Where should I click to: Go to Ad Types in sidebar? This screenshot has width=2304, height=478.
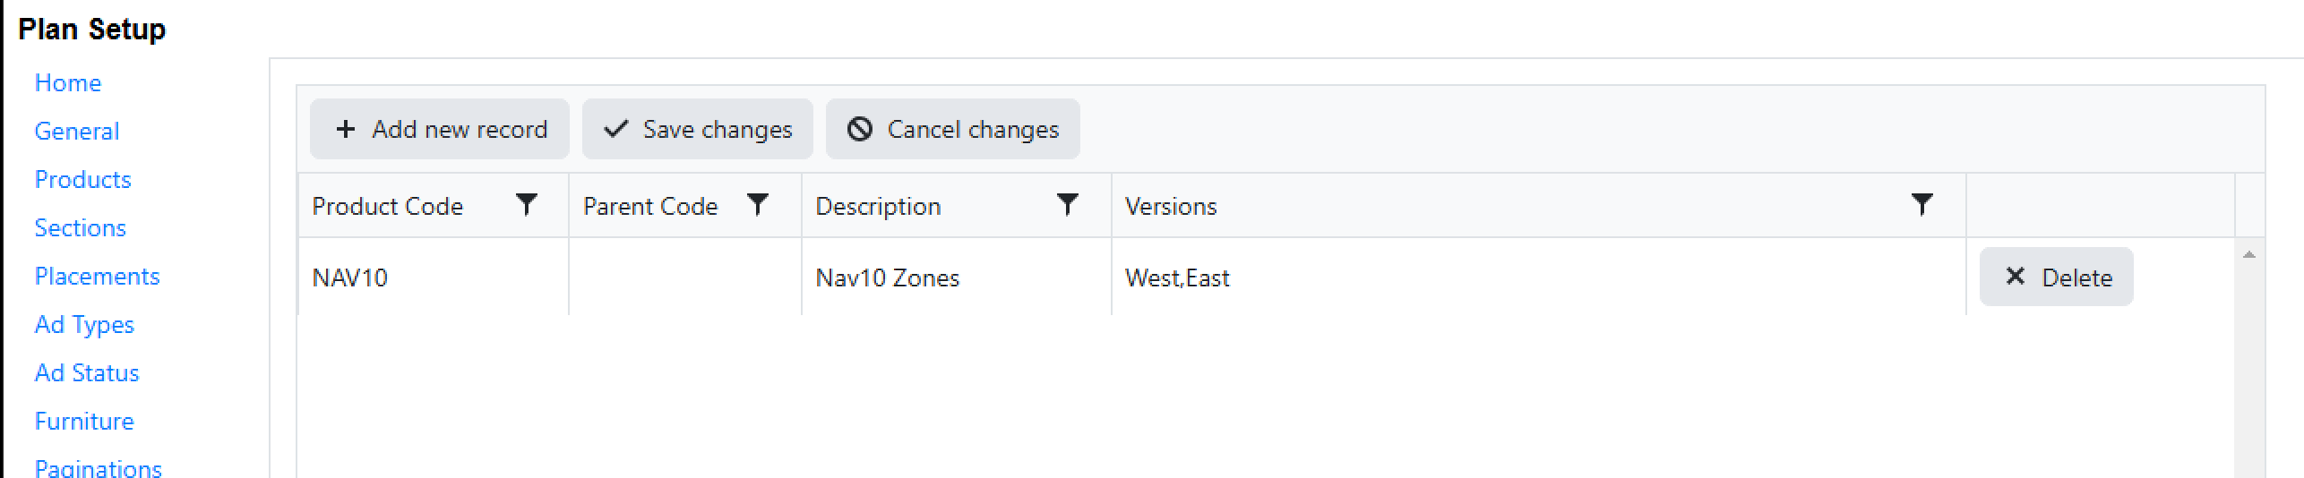coord(84,325)
